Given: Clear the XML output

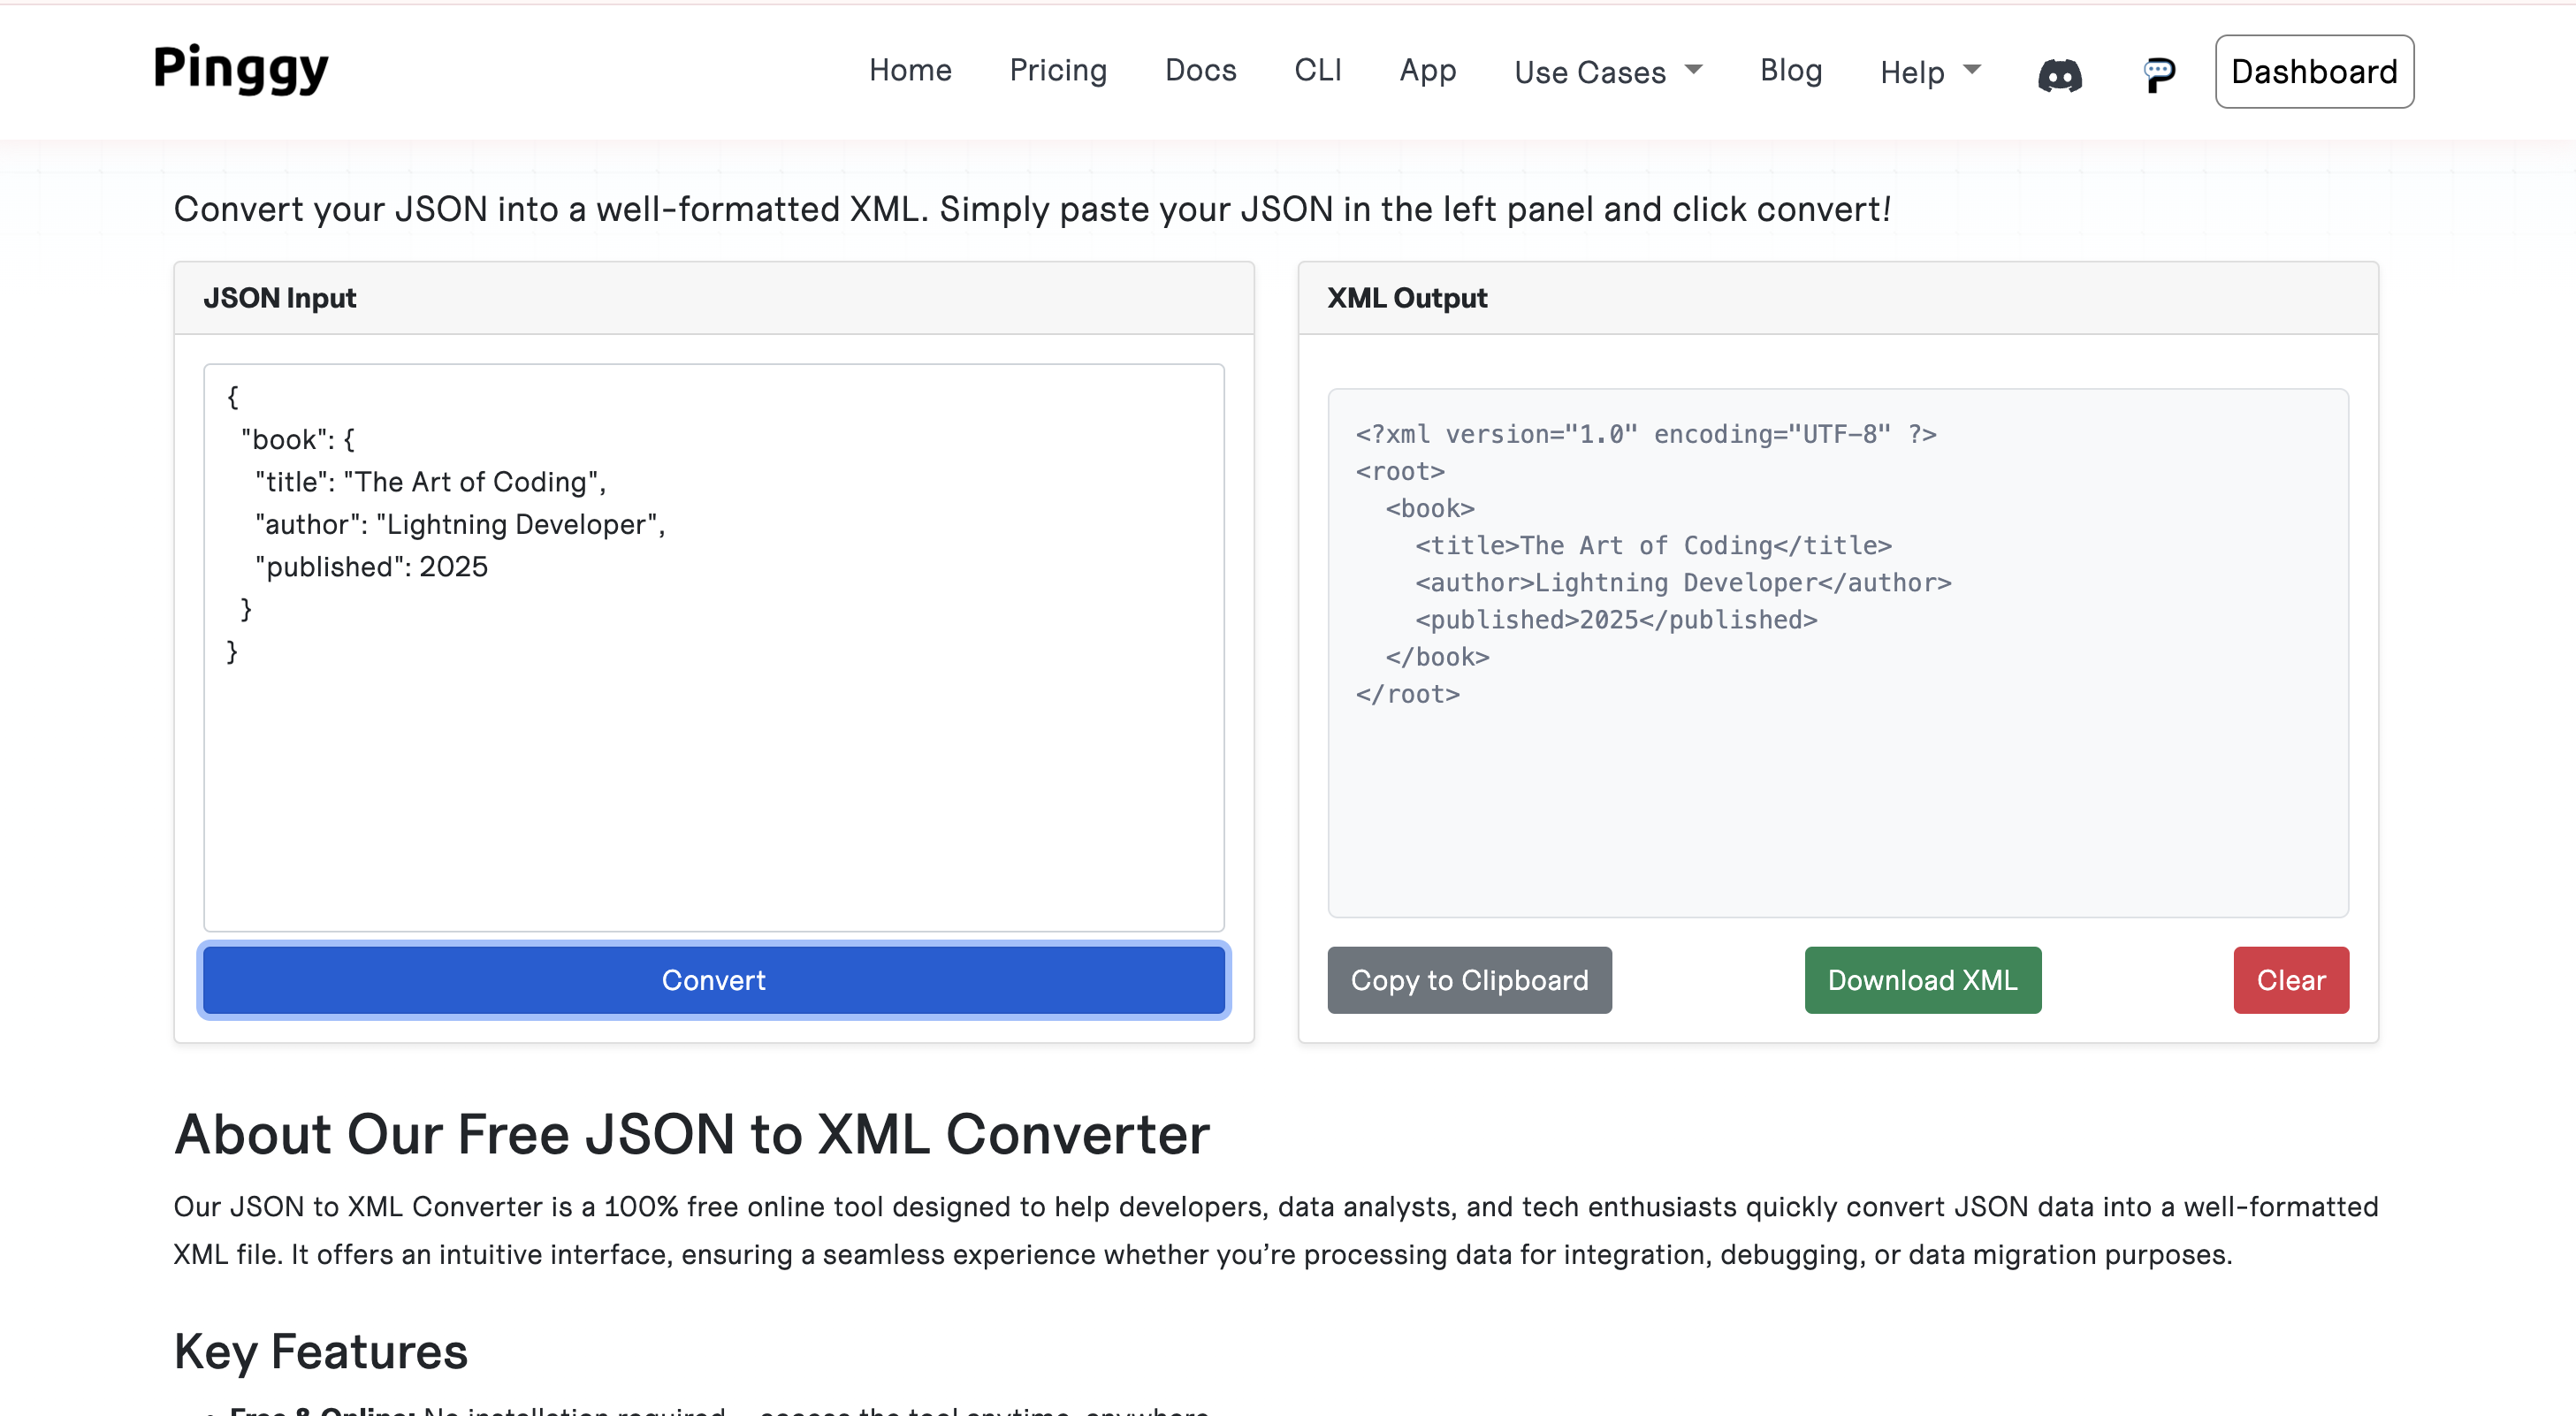Looking at the screenshot, I should tap(2290, 980).
